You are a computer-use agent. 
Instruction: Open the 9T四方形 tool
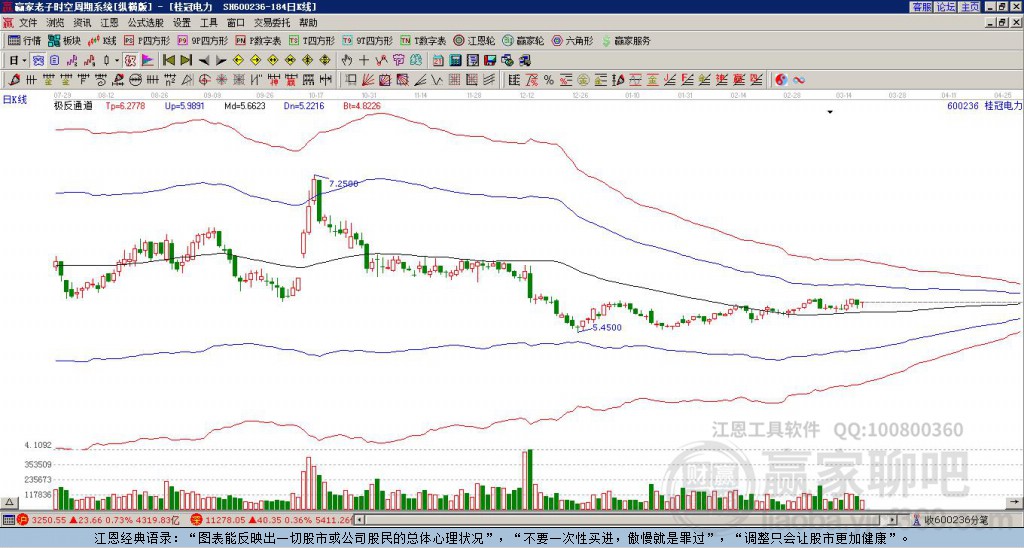(x=367, y=40)
